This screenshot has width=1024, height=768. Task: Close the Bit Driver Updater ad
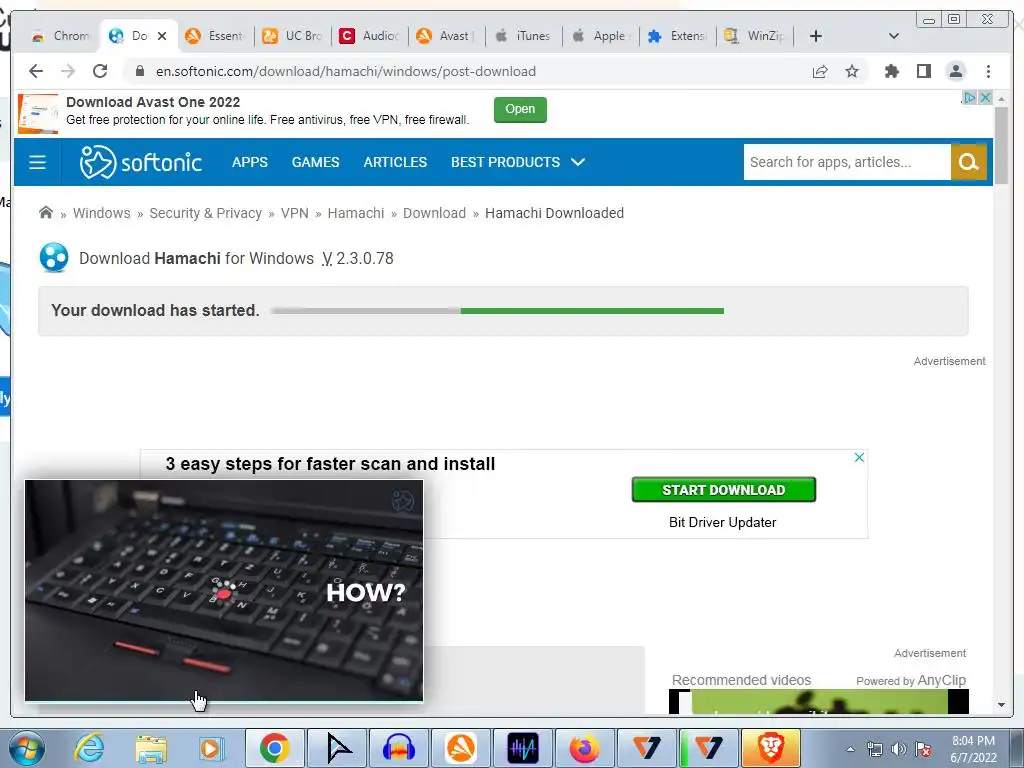tap(859, 457)
